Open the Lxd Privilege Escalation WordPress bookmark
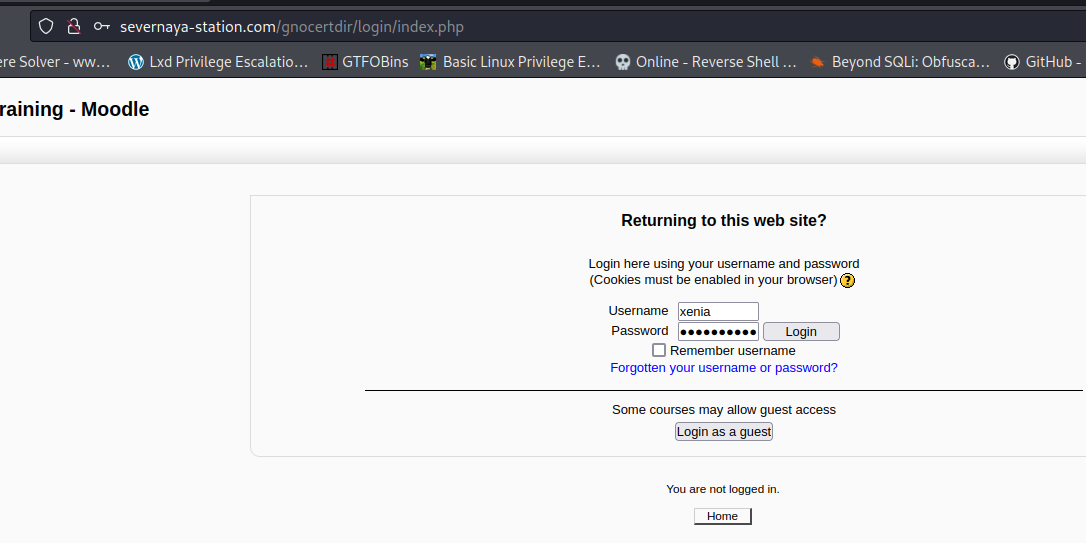This screenshot has height=543, width=1086. pos(218,62)
